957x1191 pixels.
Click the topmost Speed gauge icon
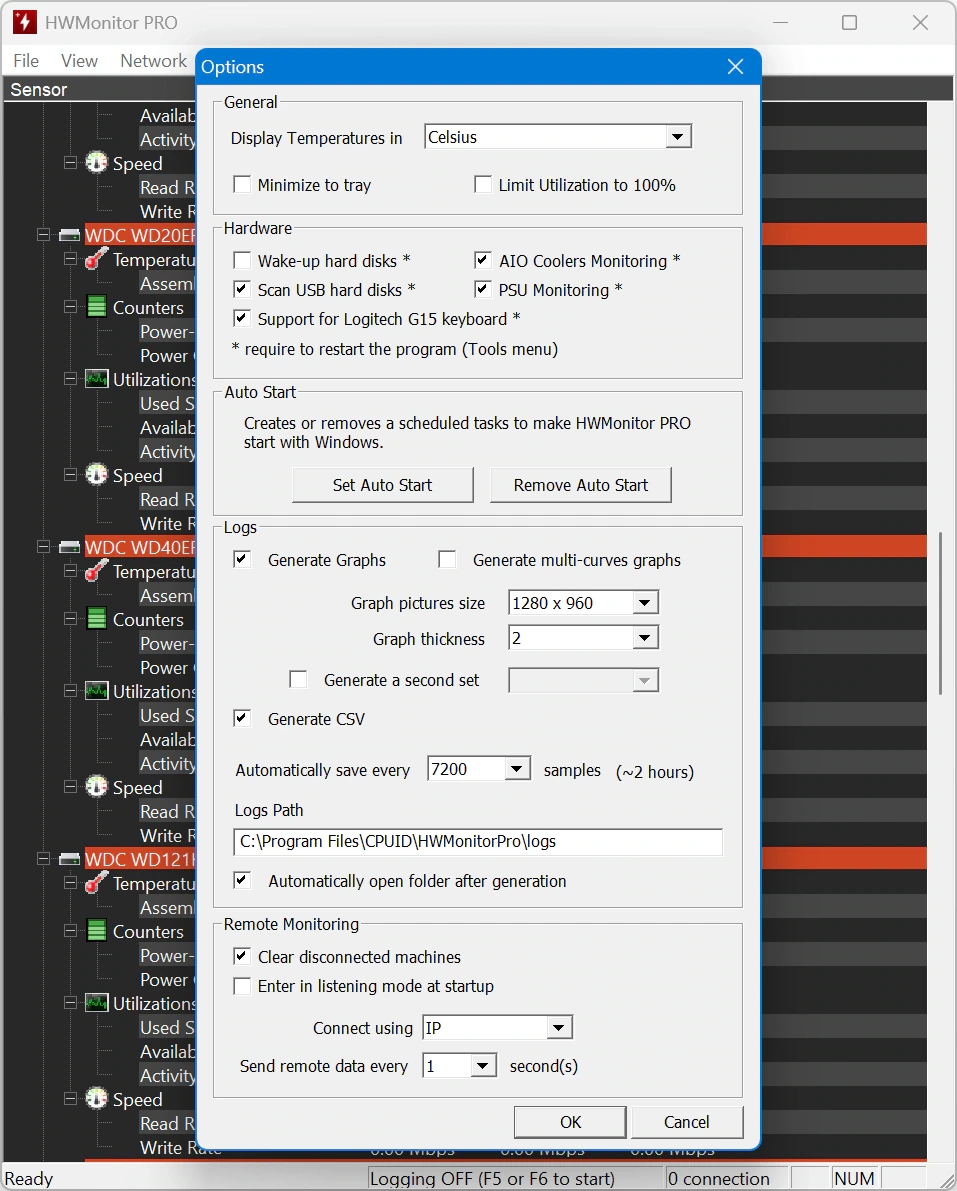96,163
